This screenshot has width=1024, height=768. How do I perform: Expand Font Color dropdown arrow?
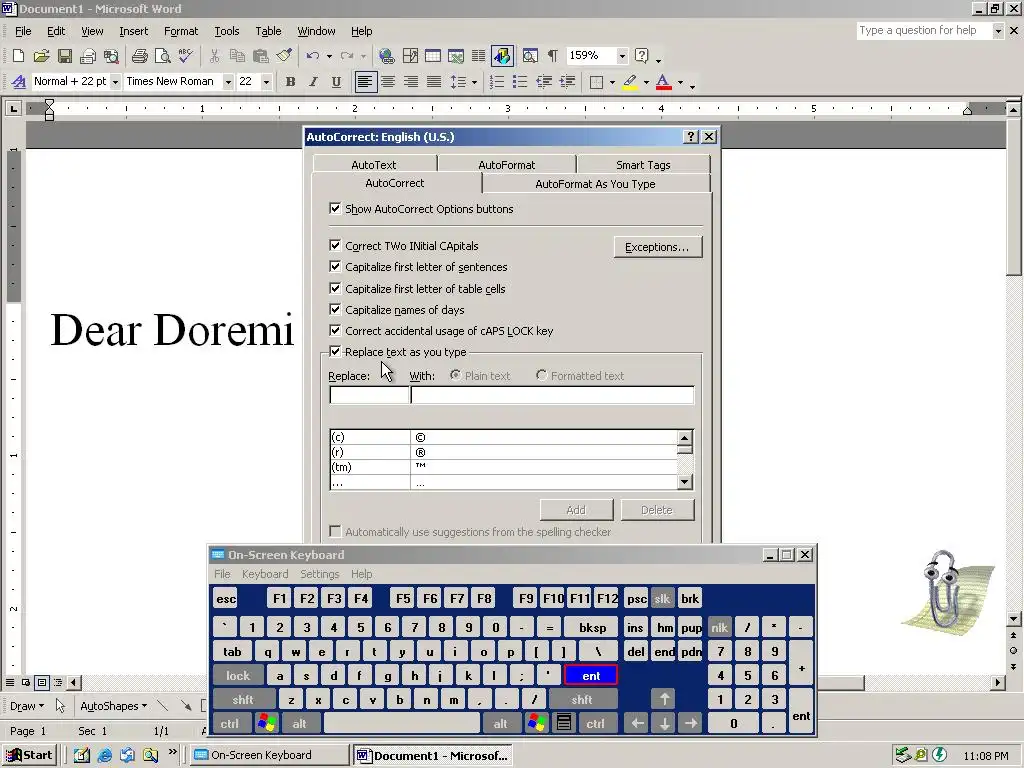[x=680, y=82]
